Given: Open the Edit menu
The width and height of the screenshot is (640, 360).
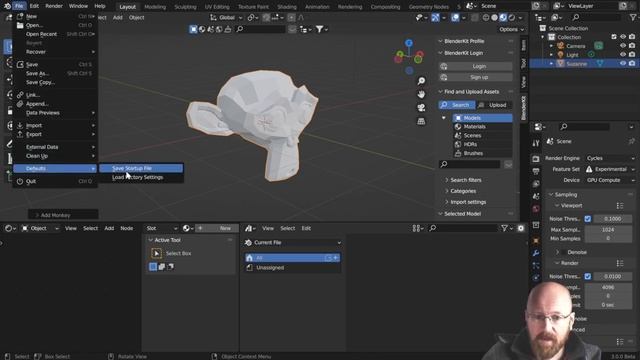Looking at the screenshot, I should point(34,6).
